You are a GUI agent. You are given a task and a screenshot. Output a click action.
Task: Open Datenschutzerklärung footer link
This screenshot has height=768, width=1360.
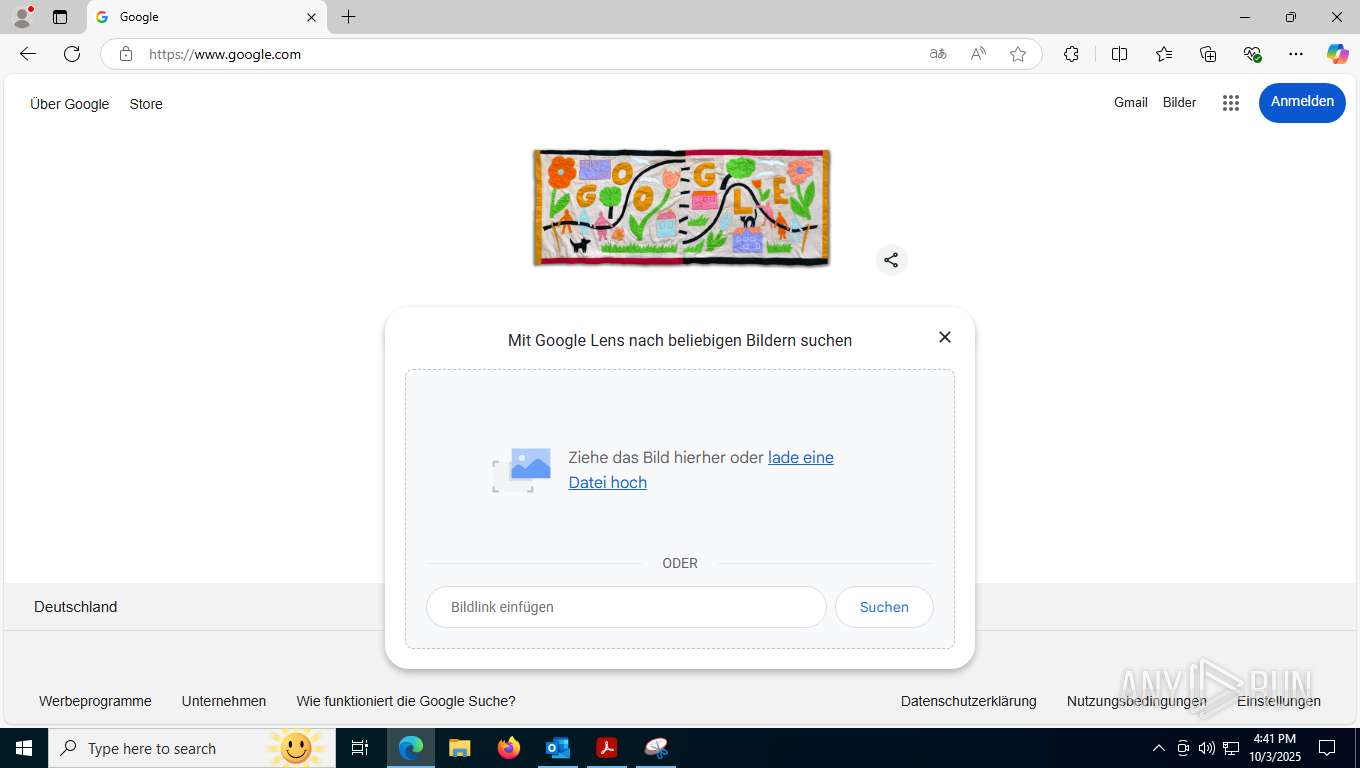click(x=969, y=701)
